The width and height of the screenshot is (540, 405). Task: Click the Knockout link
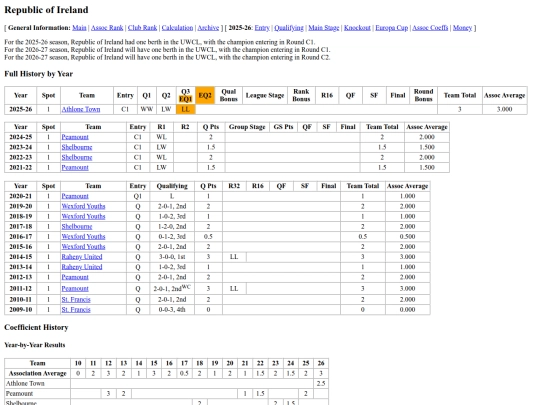357,28
